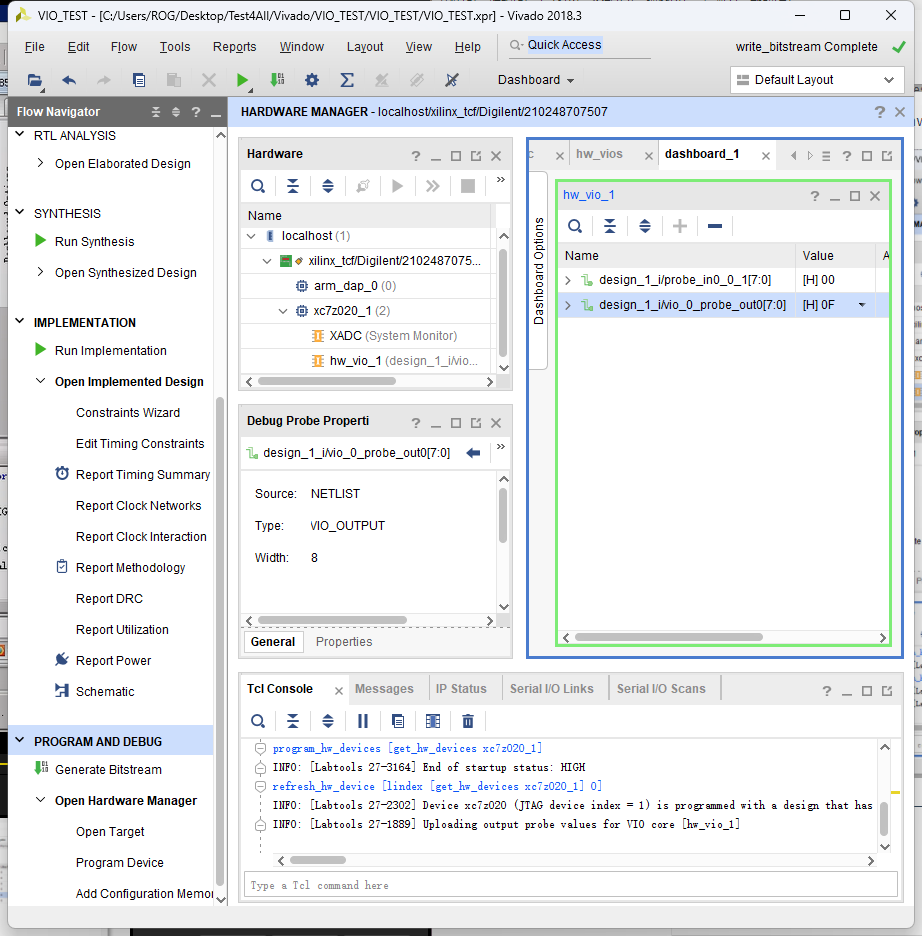This screenshot has width=922, height=936.
Task: Clear Tcl Console with trash icon
Action: click(468, 721)
